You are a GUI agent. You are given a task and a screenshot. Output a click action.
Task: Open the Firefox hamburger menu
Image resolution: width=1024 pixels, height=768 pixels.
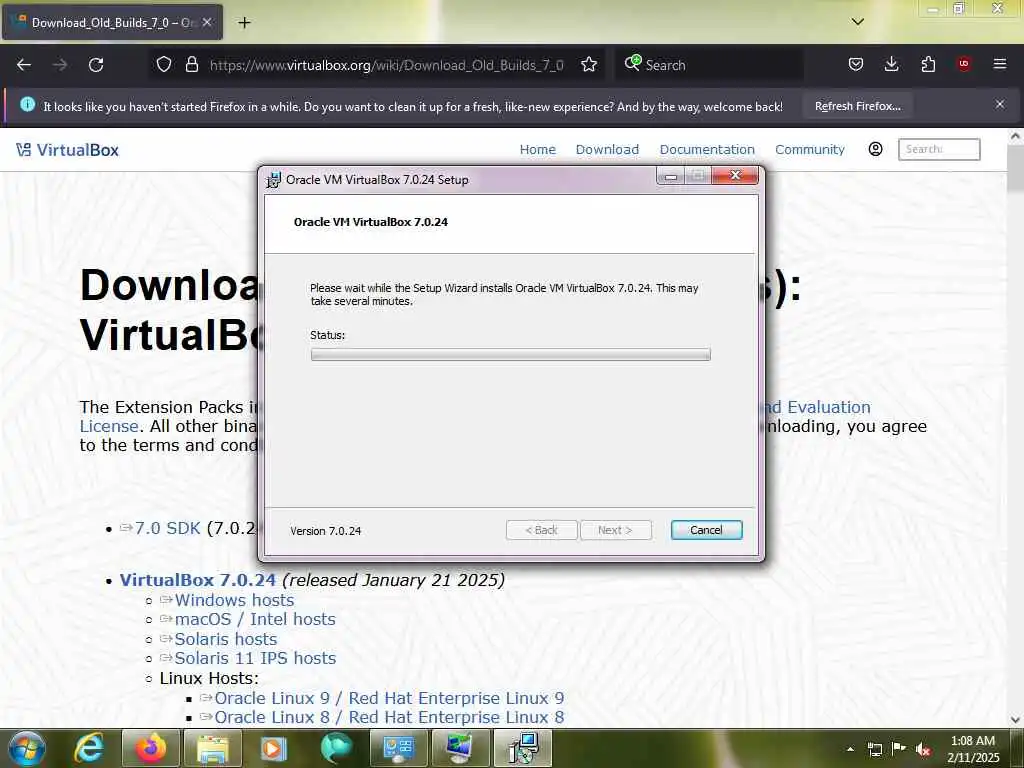[1000, 64]
